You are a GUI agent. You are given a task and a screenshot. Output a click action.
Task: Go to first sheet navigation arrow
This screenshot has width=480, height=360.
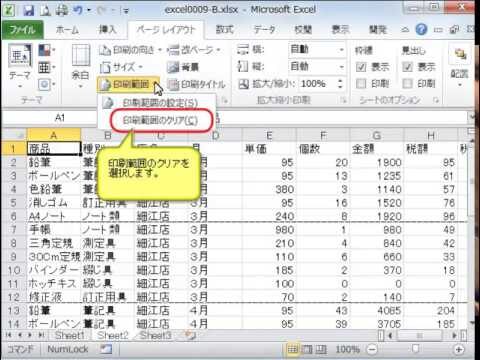[x=9, y=335]
